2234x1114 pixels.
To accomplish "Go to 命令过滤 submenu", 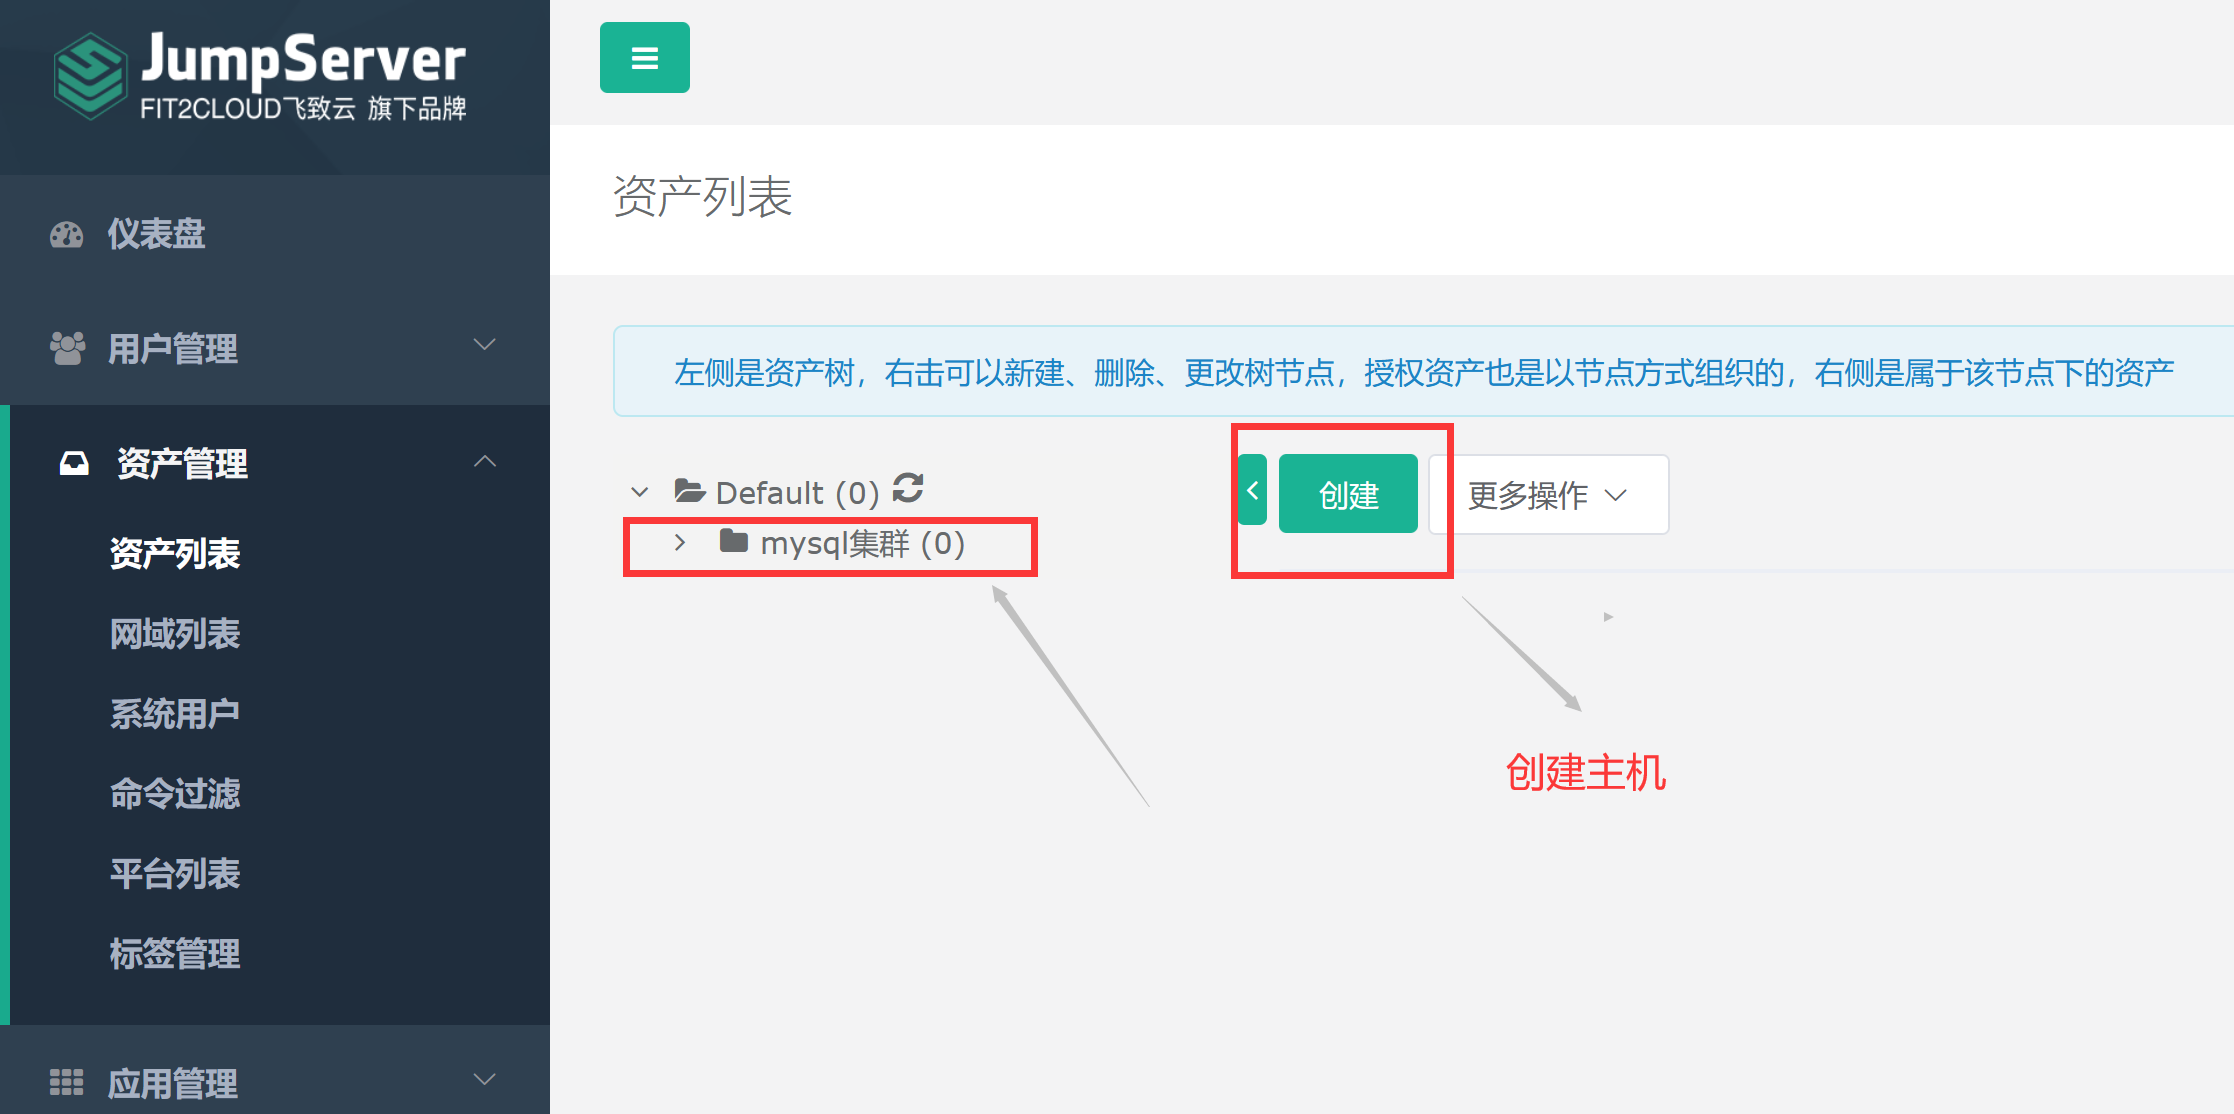I will click(x=175, y=793).
